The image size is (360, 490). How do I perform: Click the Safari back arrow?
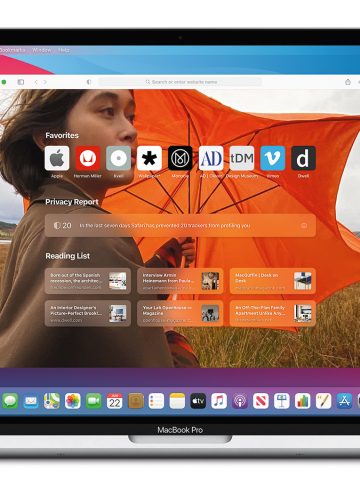pyautogui.click(x=36, y=82)
